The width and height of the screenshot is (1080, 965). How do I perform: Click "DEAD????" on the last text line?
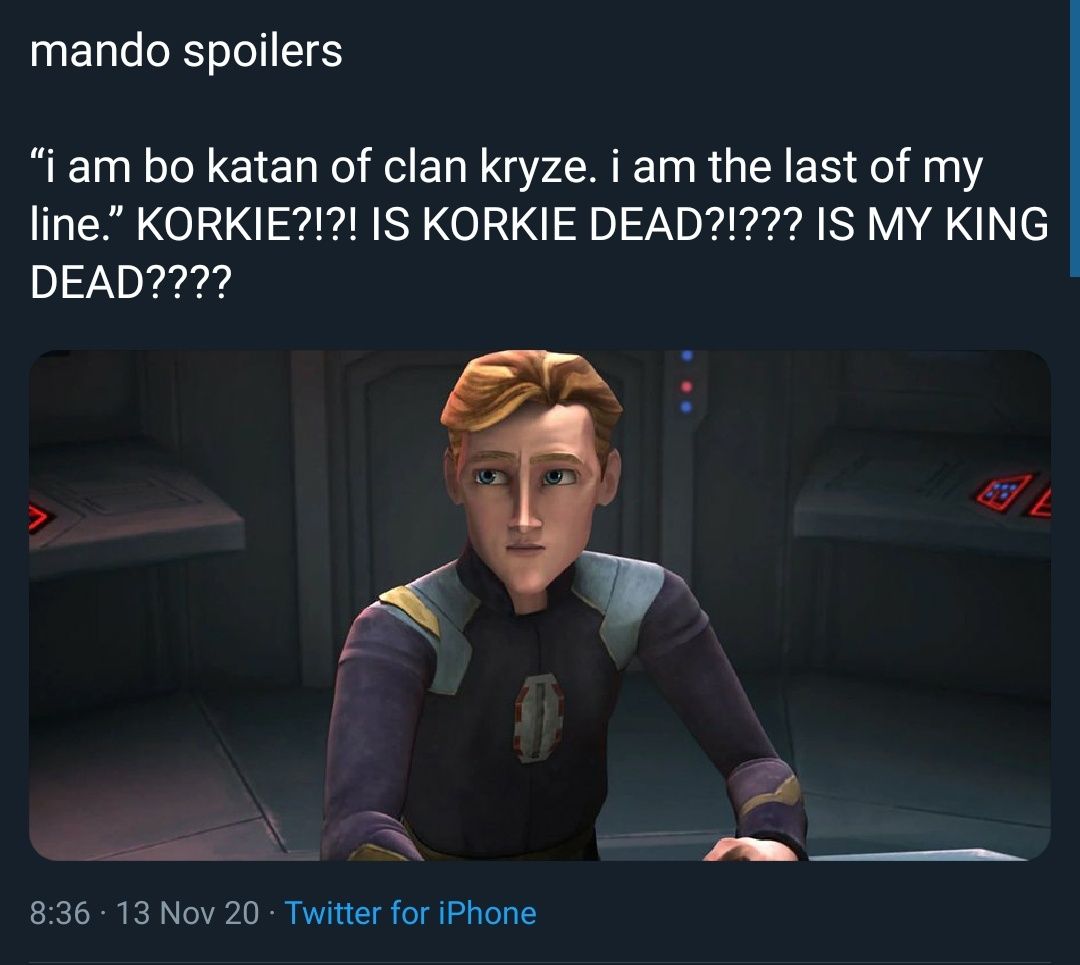pos(130,285)
